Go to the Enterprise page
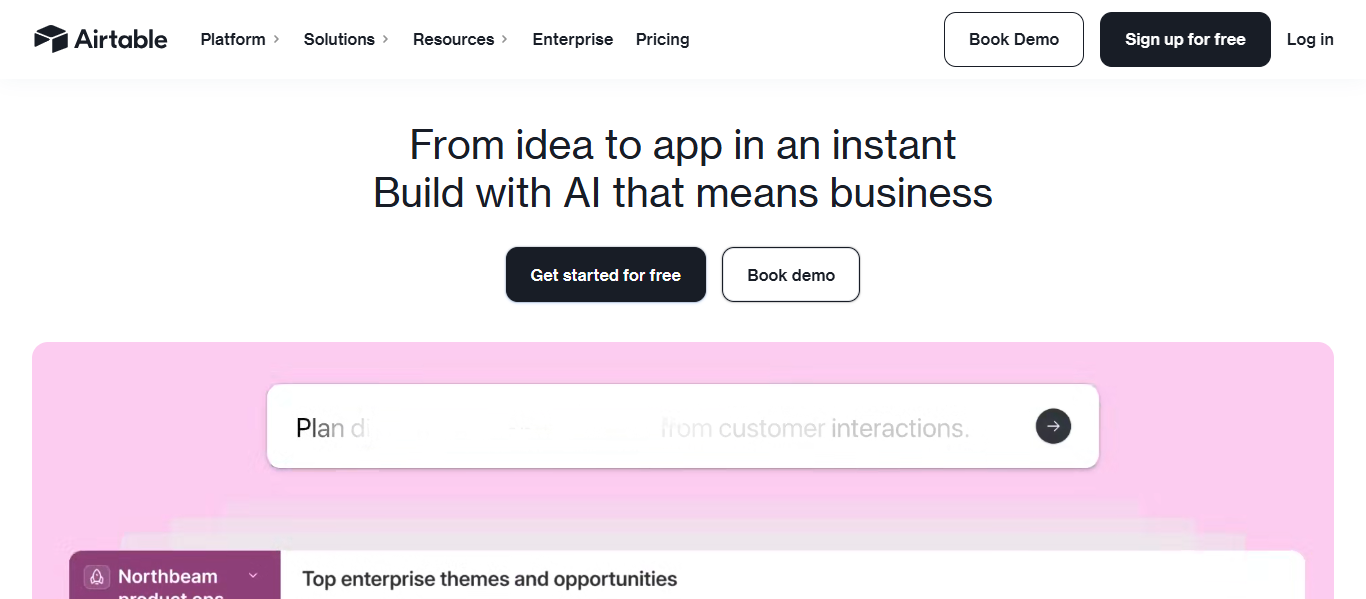The width and height of the screenshot is (1366, 599). (x=573, y=39)
